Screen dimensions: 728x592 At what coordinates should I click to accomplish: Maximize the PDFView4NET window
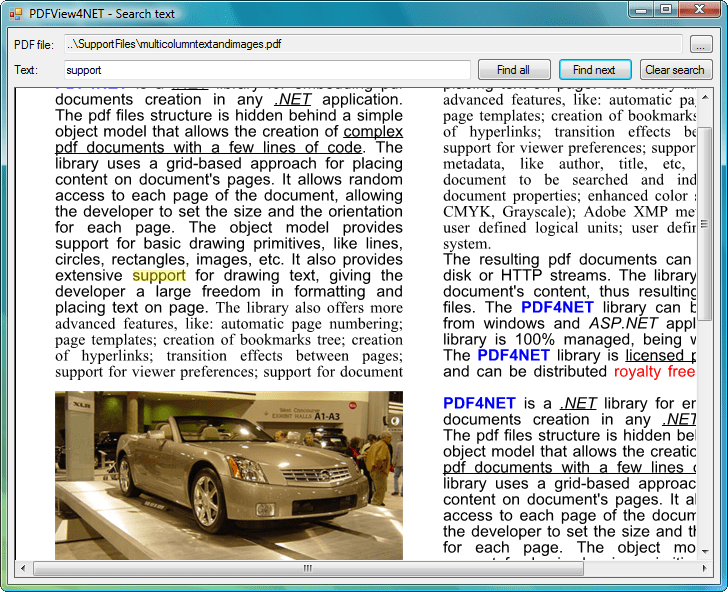pyautogui.click(x=666, y=10)
